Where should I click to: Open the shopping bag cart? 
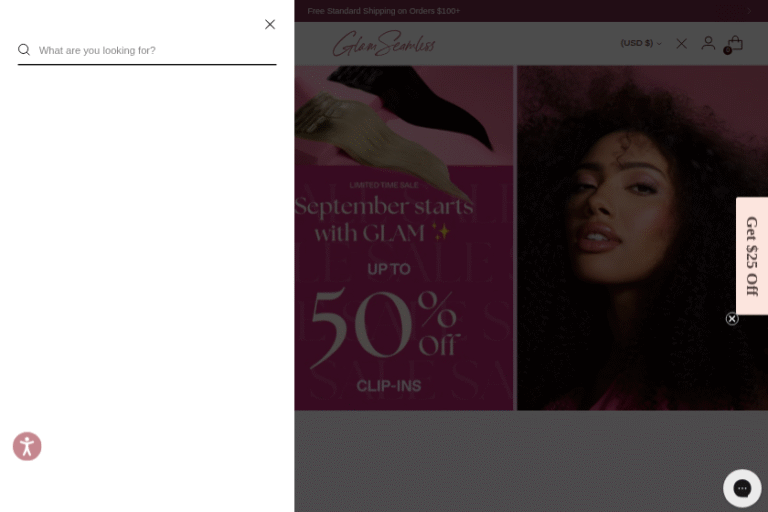point(735,43)
